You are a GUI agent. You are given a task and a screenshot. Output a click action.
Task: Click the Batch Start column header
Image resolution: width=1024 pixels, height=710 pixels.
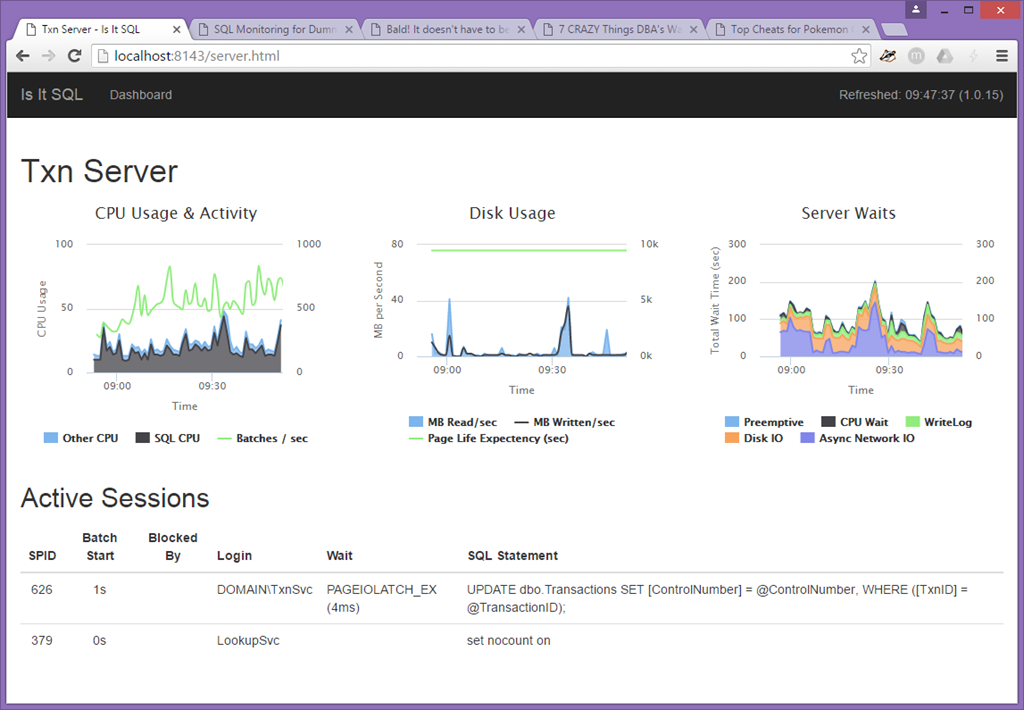click(100, 547)
